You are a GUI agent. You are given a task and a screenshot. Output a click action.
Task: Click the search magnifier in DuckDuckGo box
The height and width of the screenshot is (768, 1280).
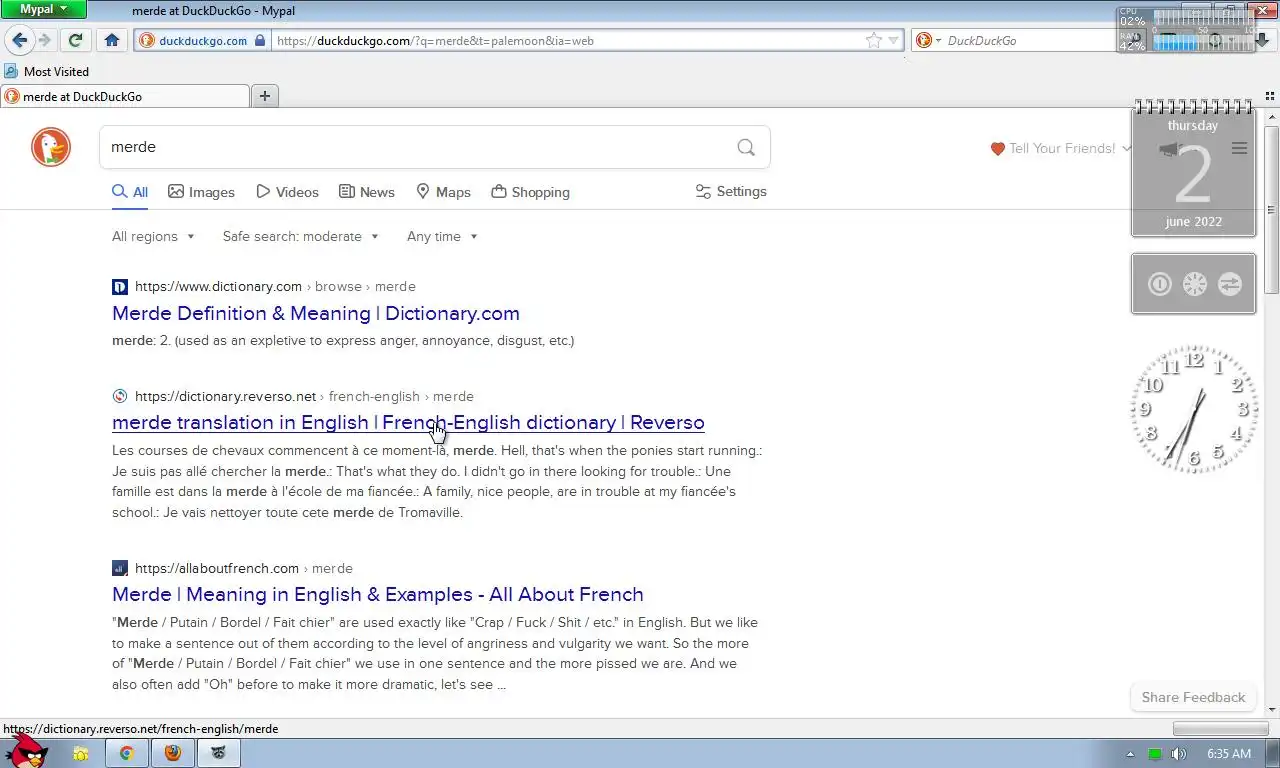[746, 147]
